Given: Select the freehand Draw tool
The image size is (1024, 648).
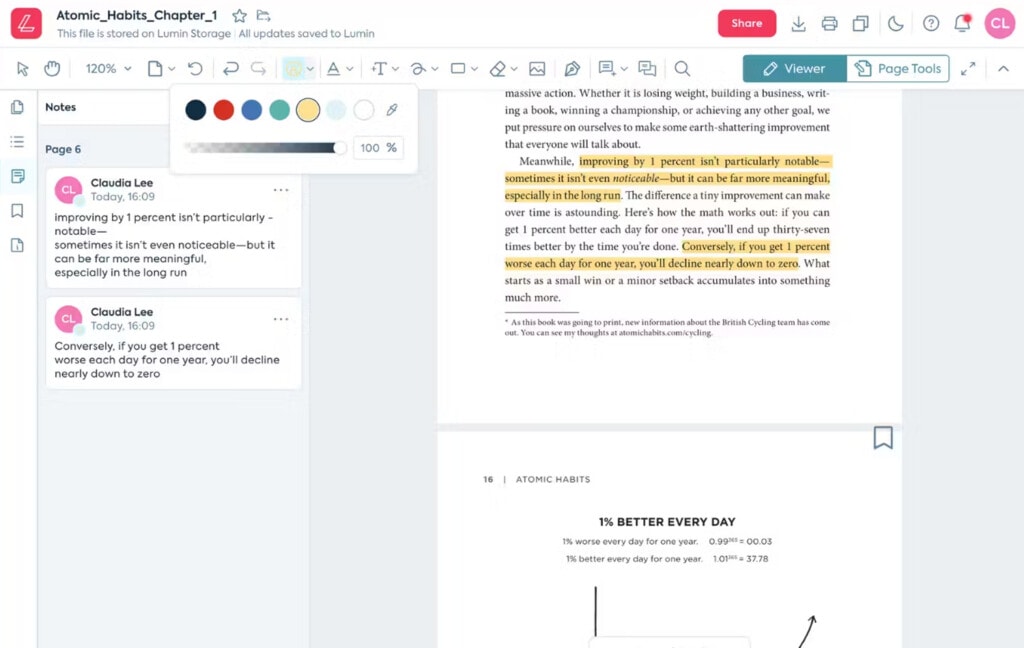Looking at the screenshot, I should [x=419, y=68].
